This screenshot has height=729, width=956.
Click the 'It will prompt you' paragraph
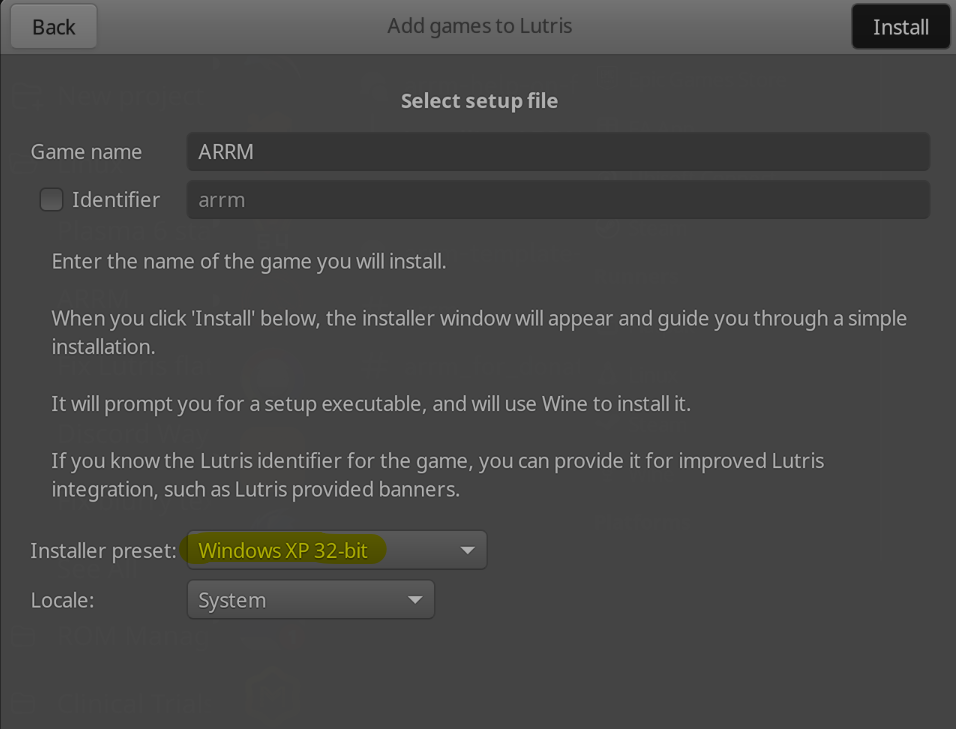(370, 404)
